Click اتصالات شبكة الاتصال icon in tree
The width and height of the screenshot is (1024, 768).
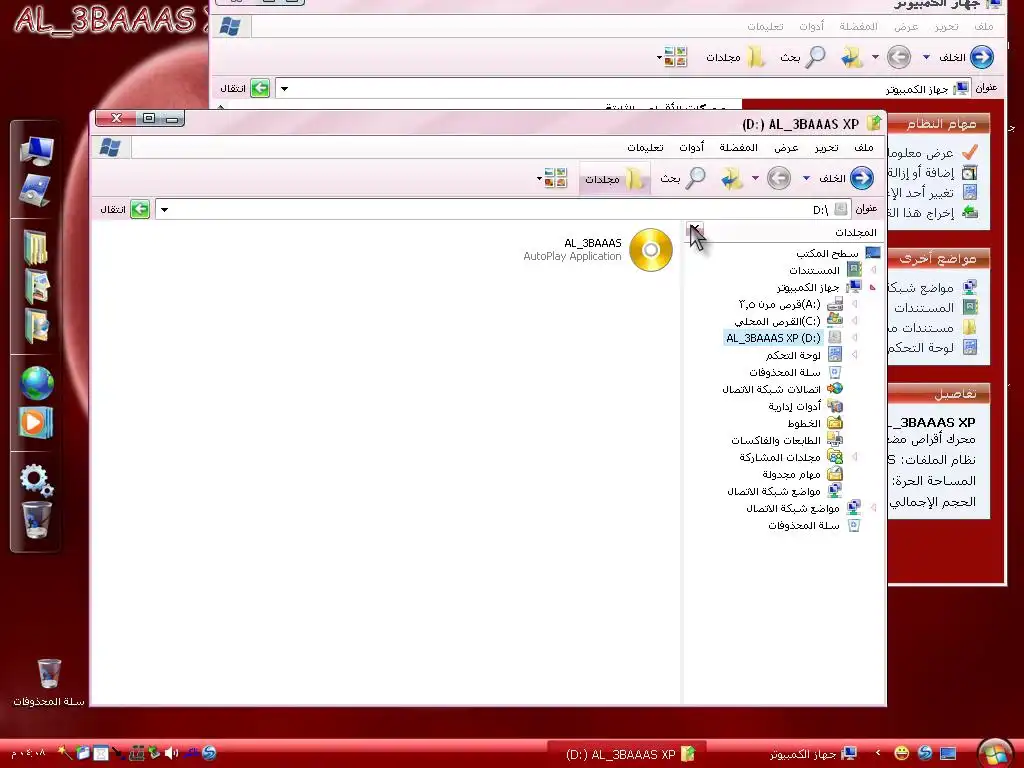(835, 389)
